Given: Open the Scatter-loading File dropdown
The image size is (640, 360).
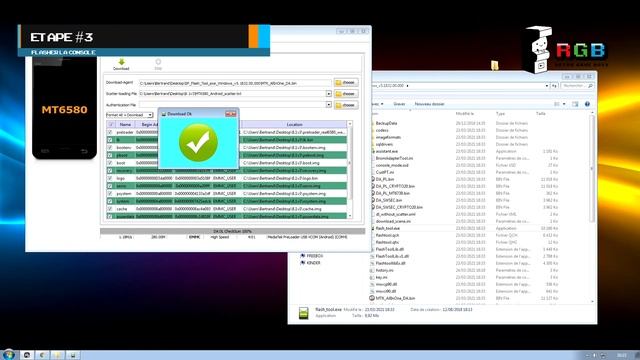Looking at the screenshot, I should coord(329,94).
